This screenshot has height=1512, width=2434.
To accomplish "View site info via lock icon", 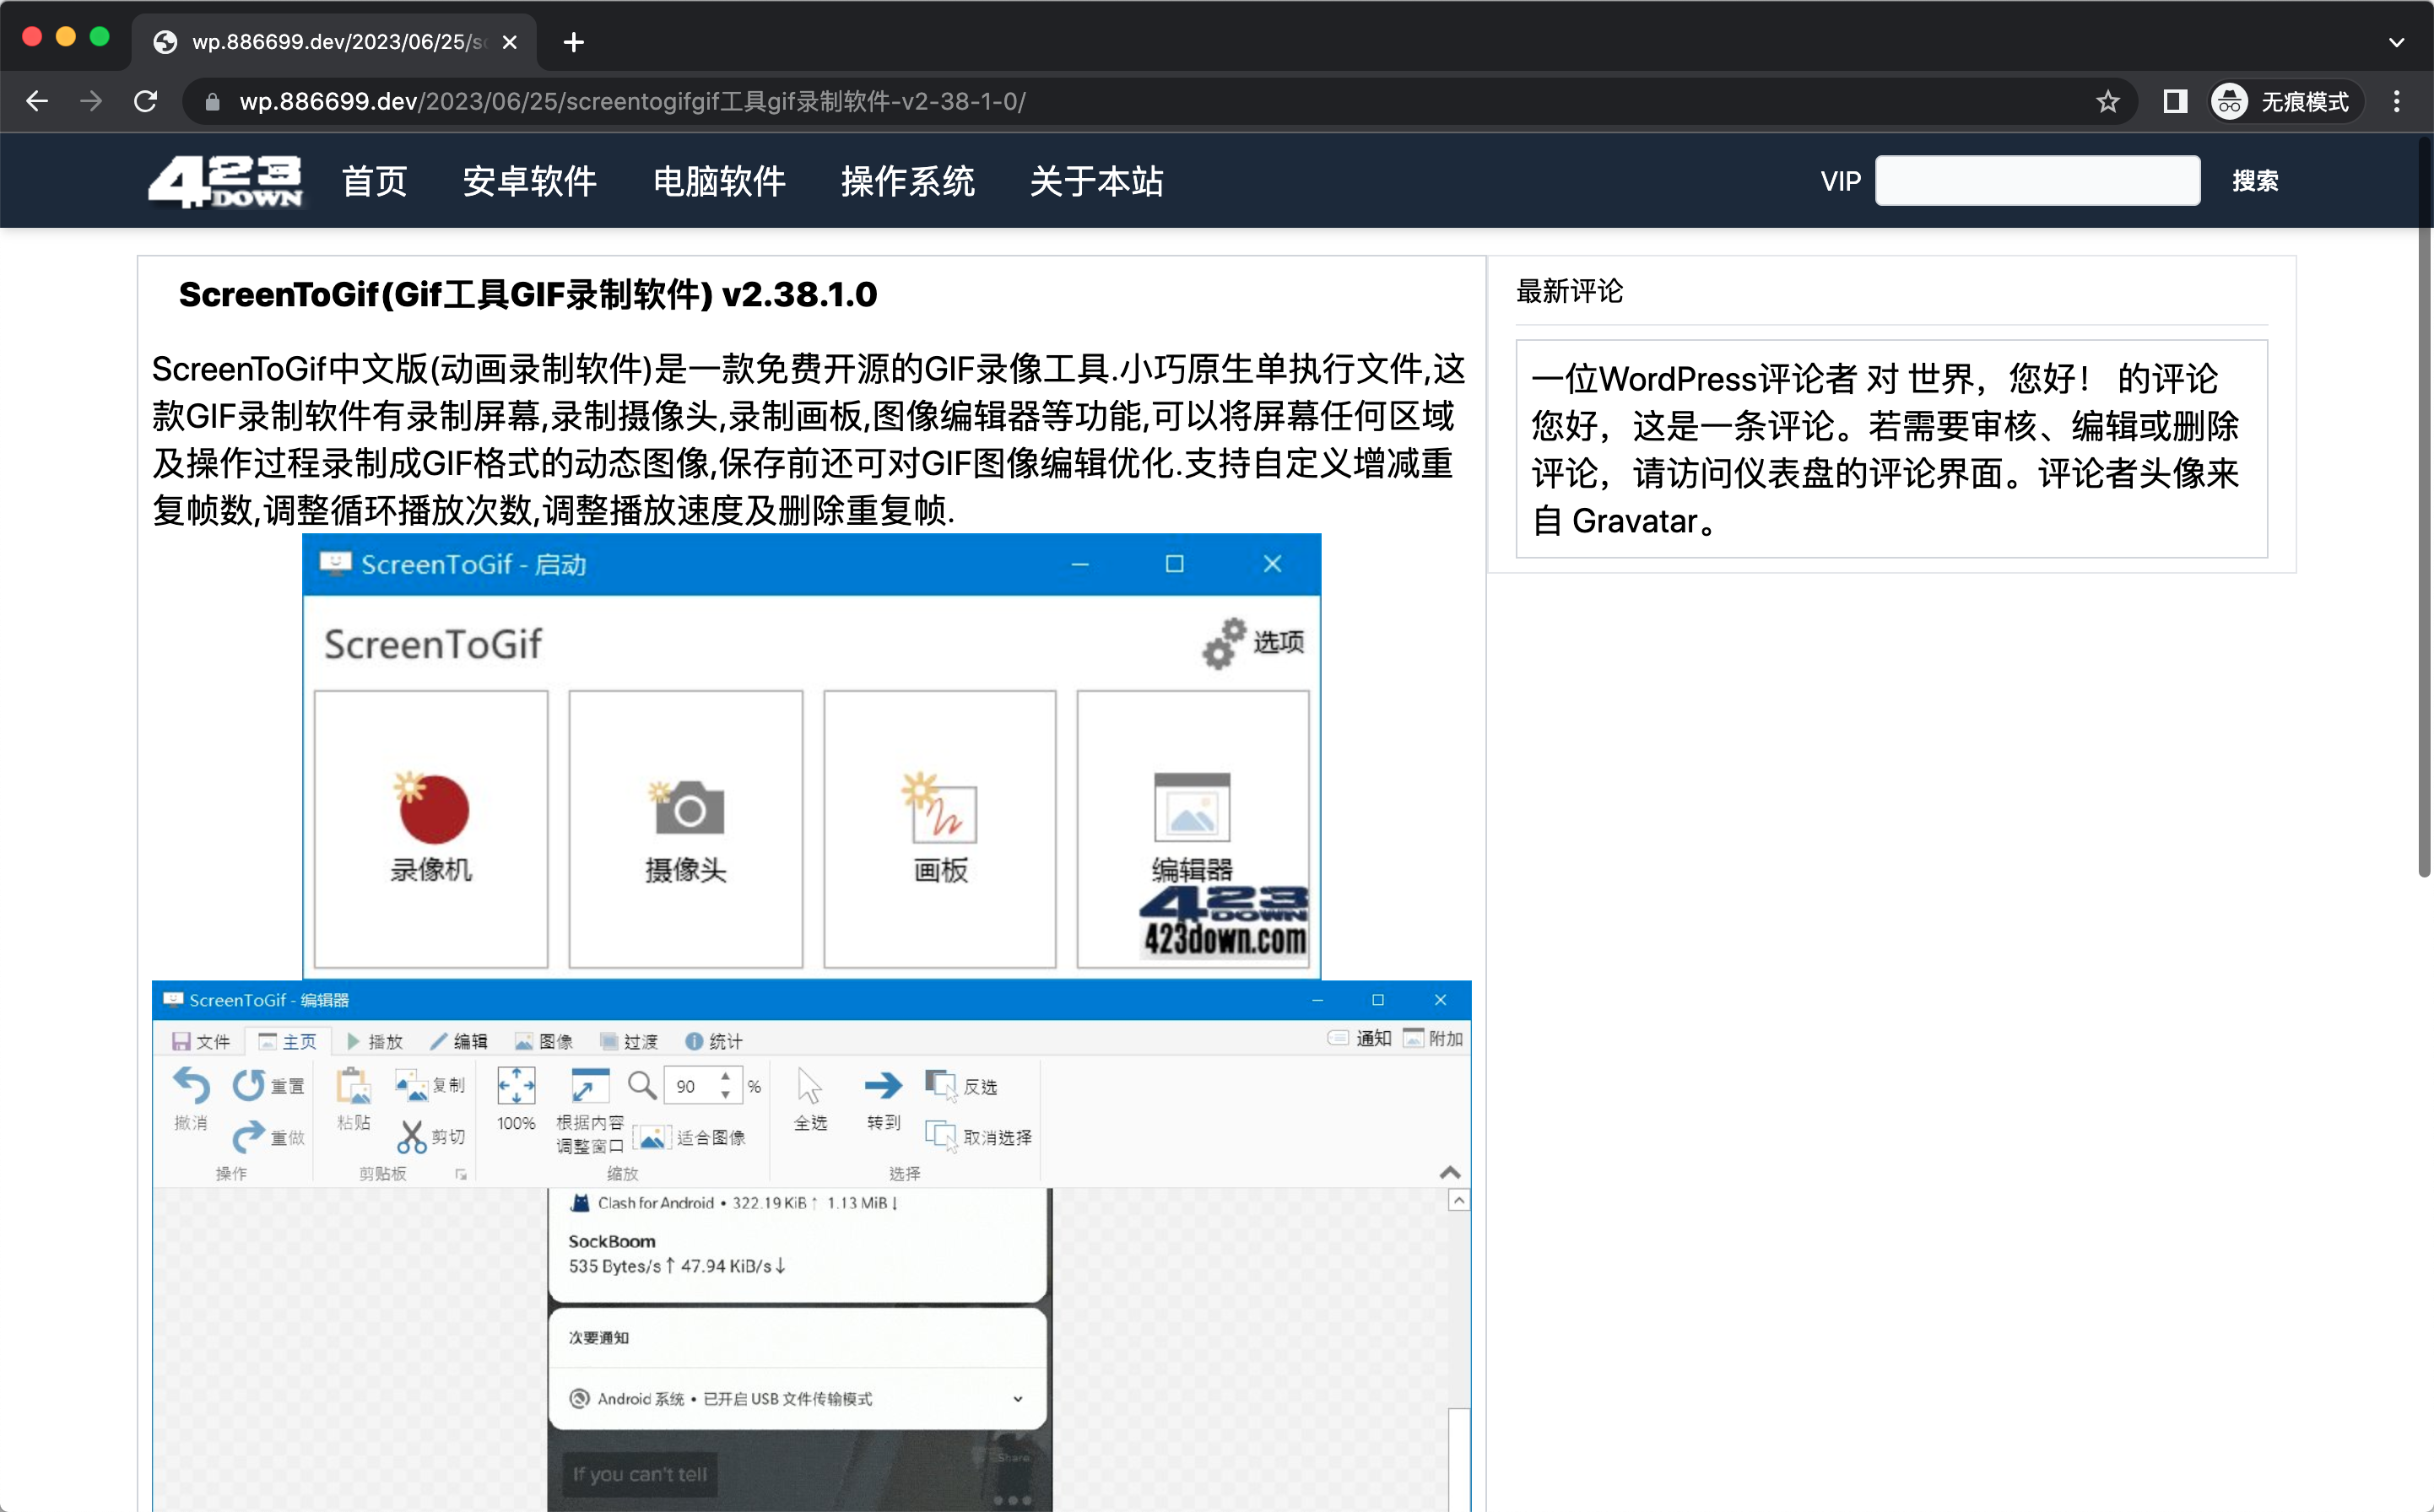I will 212,101.
